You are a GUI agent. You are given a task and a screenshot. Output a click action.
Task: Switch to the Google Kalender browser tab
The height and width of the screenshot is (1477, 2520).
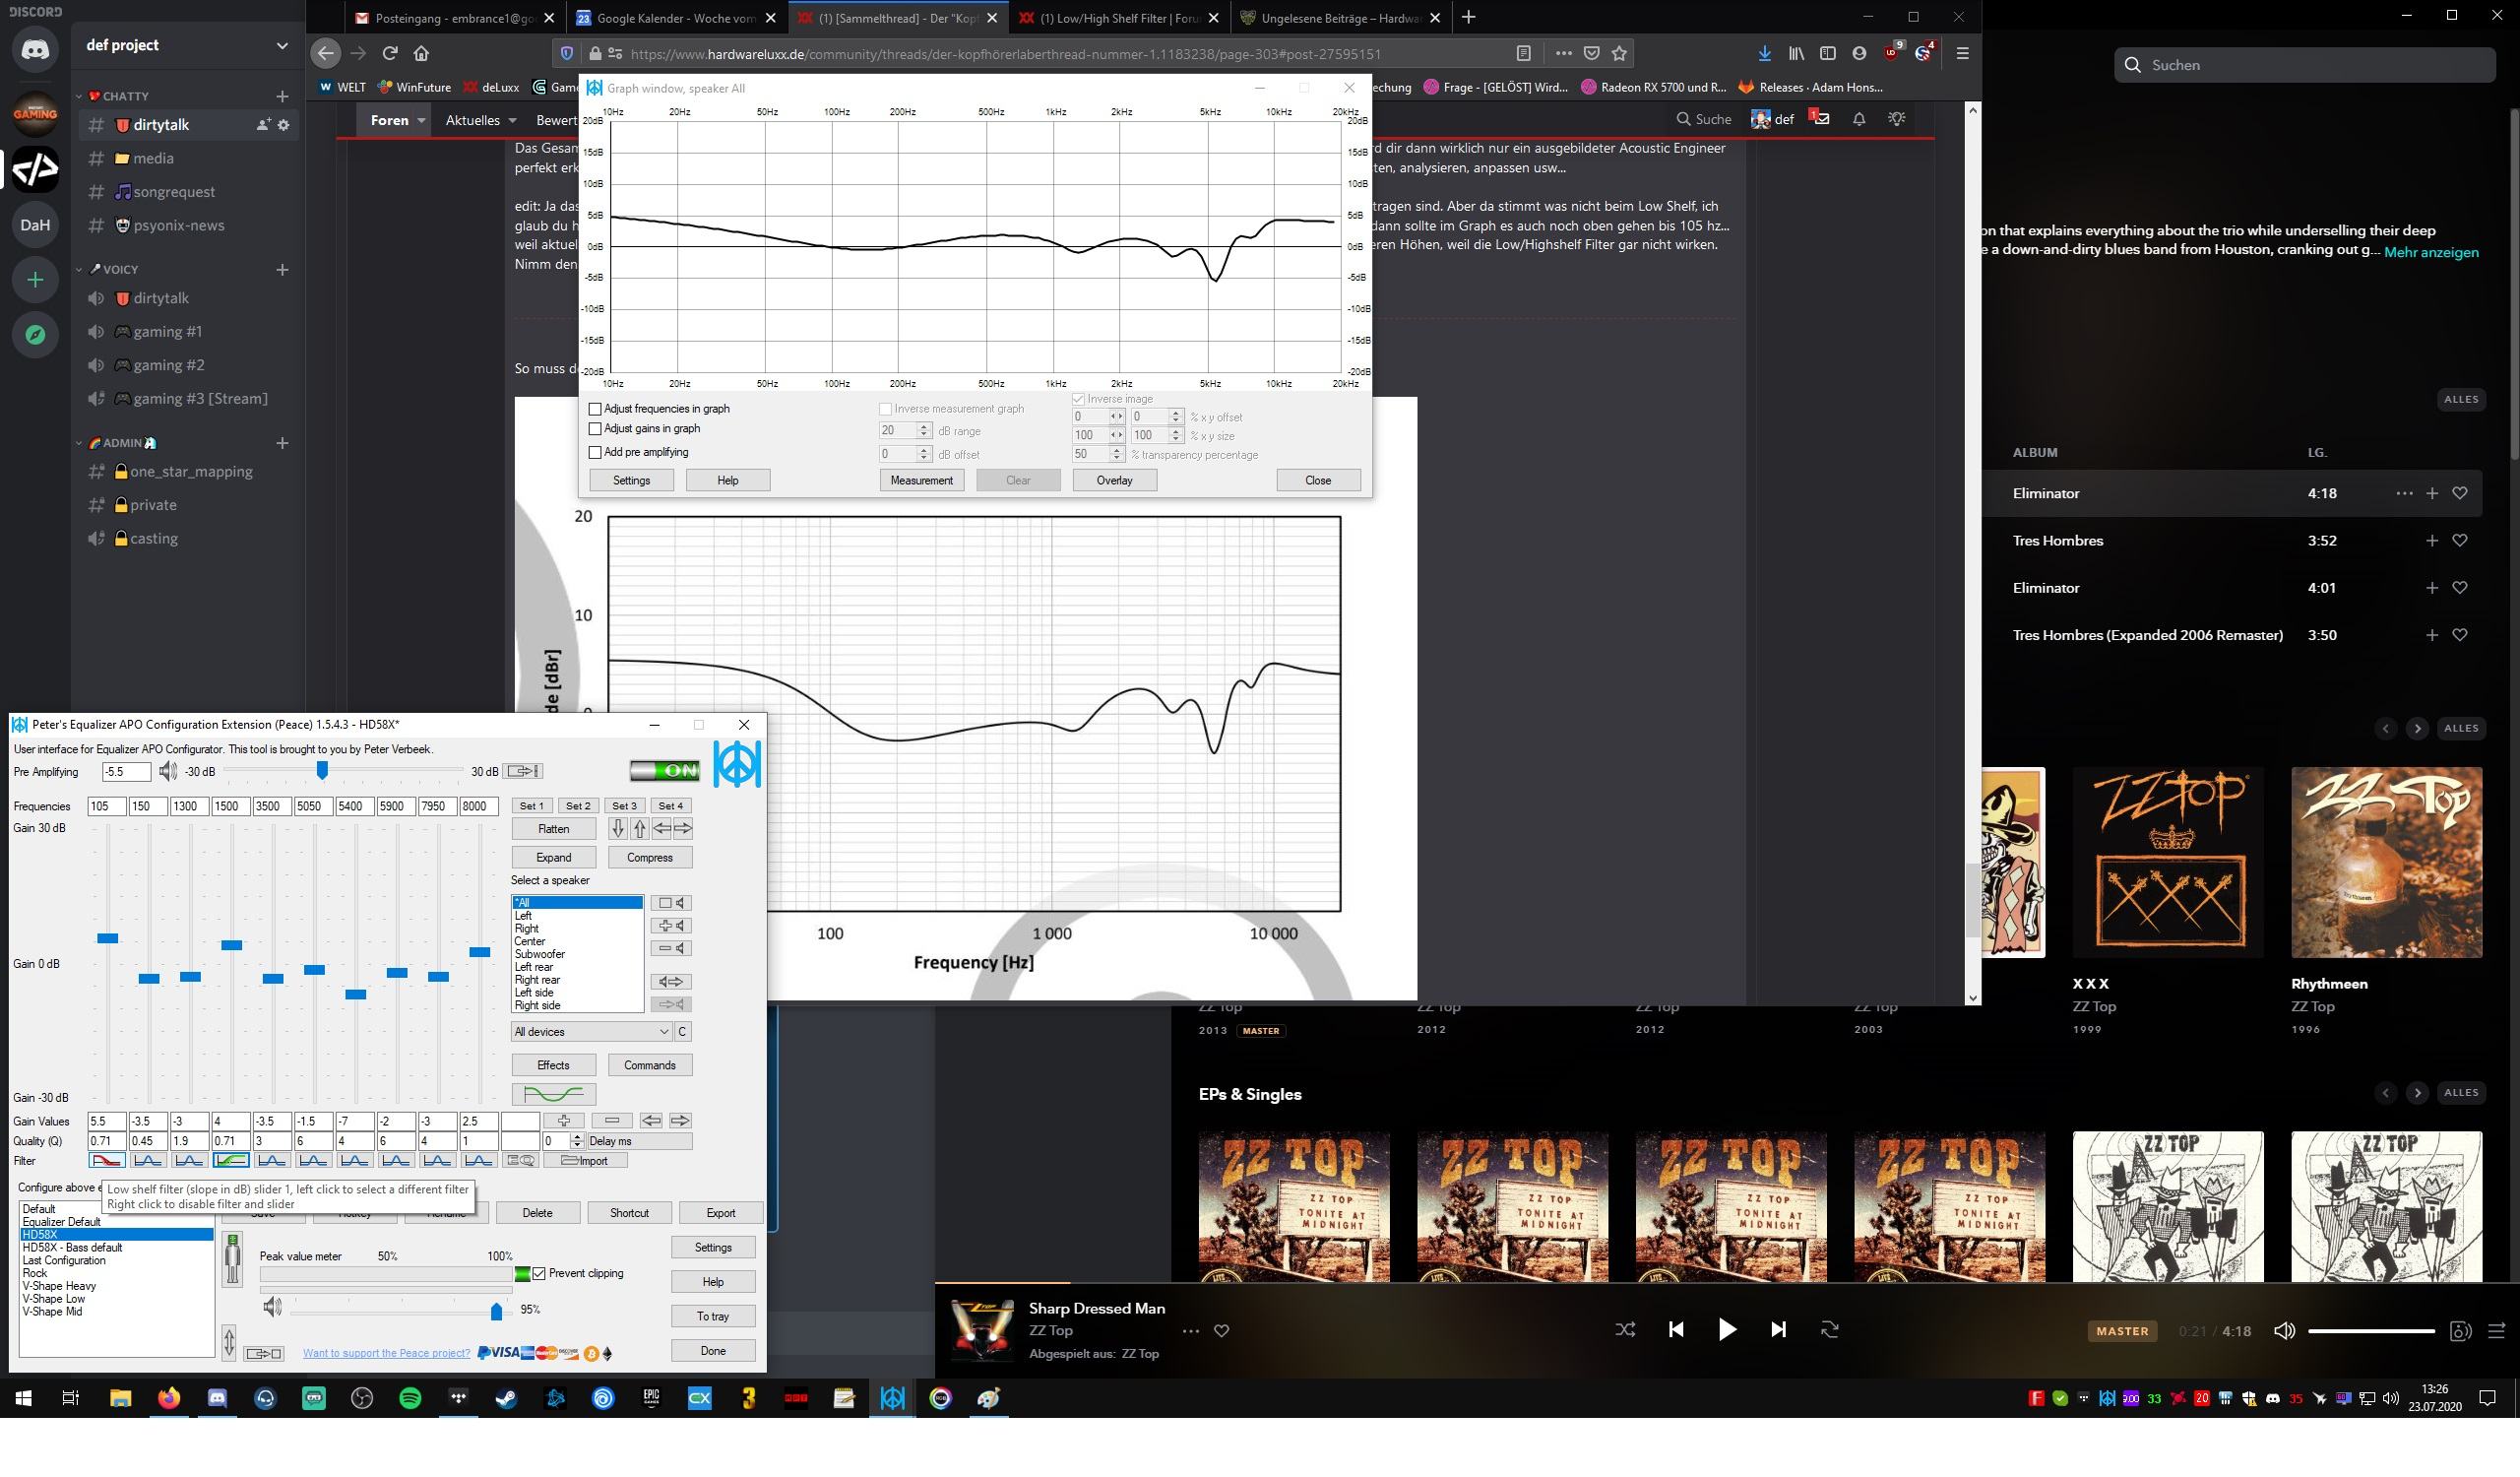tap(676, 18)
